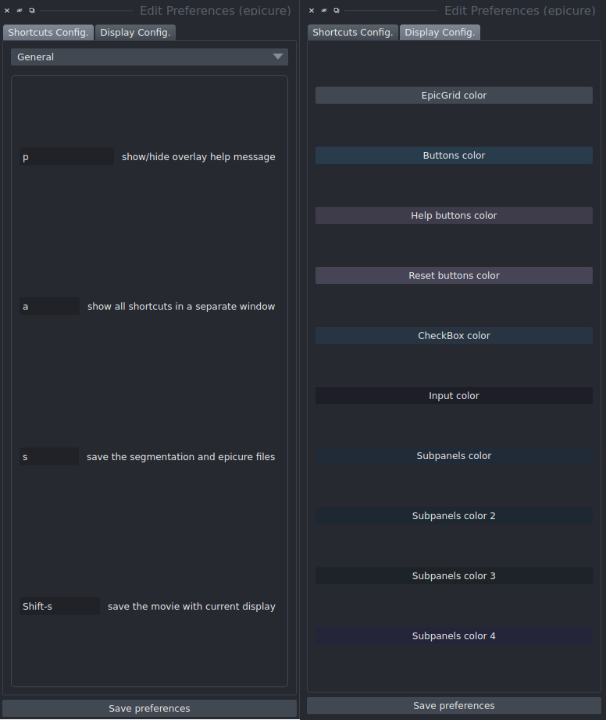The image size is (606, 720).
Task: Set the Reset buttons color
Action: pos(454,276)
